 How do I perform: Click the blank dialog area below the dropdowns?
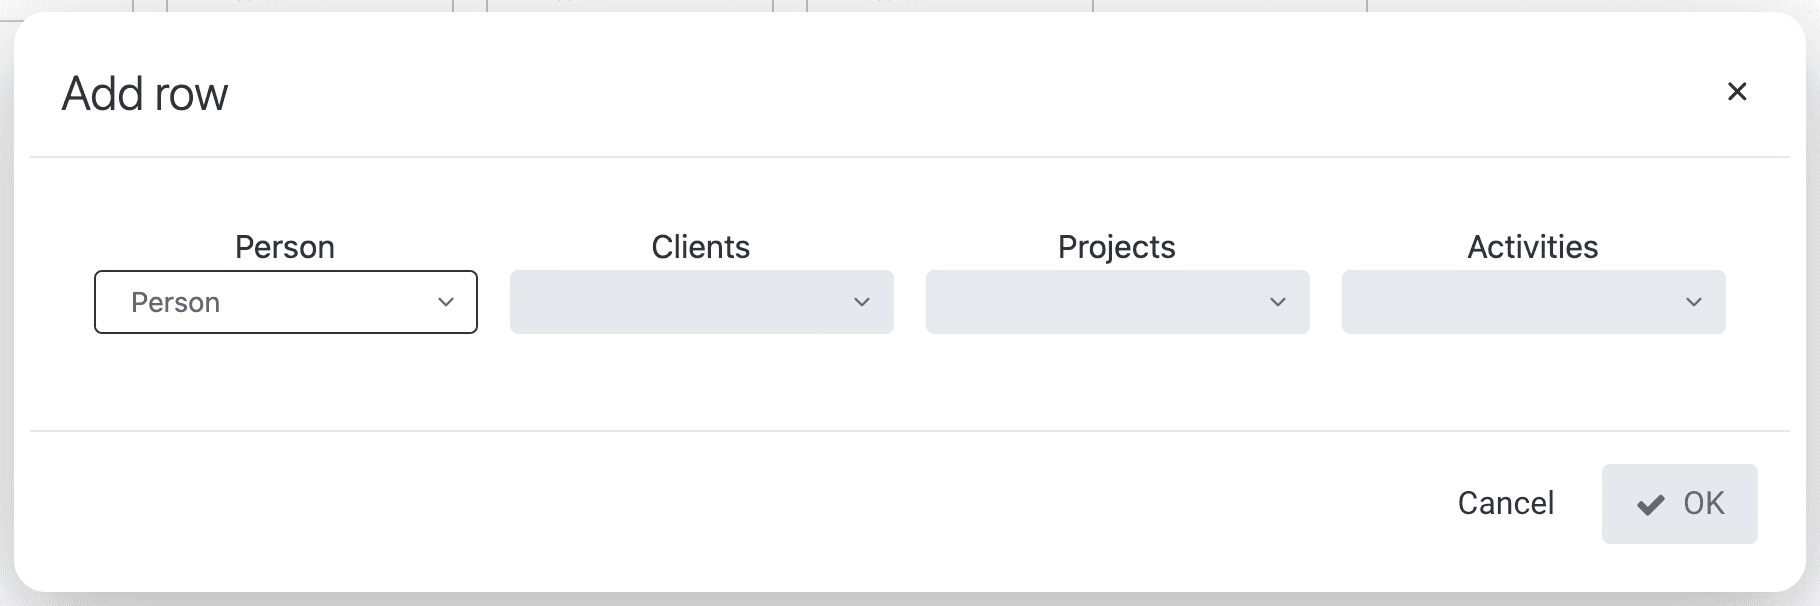(x=900, y=385)
